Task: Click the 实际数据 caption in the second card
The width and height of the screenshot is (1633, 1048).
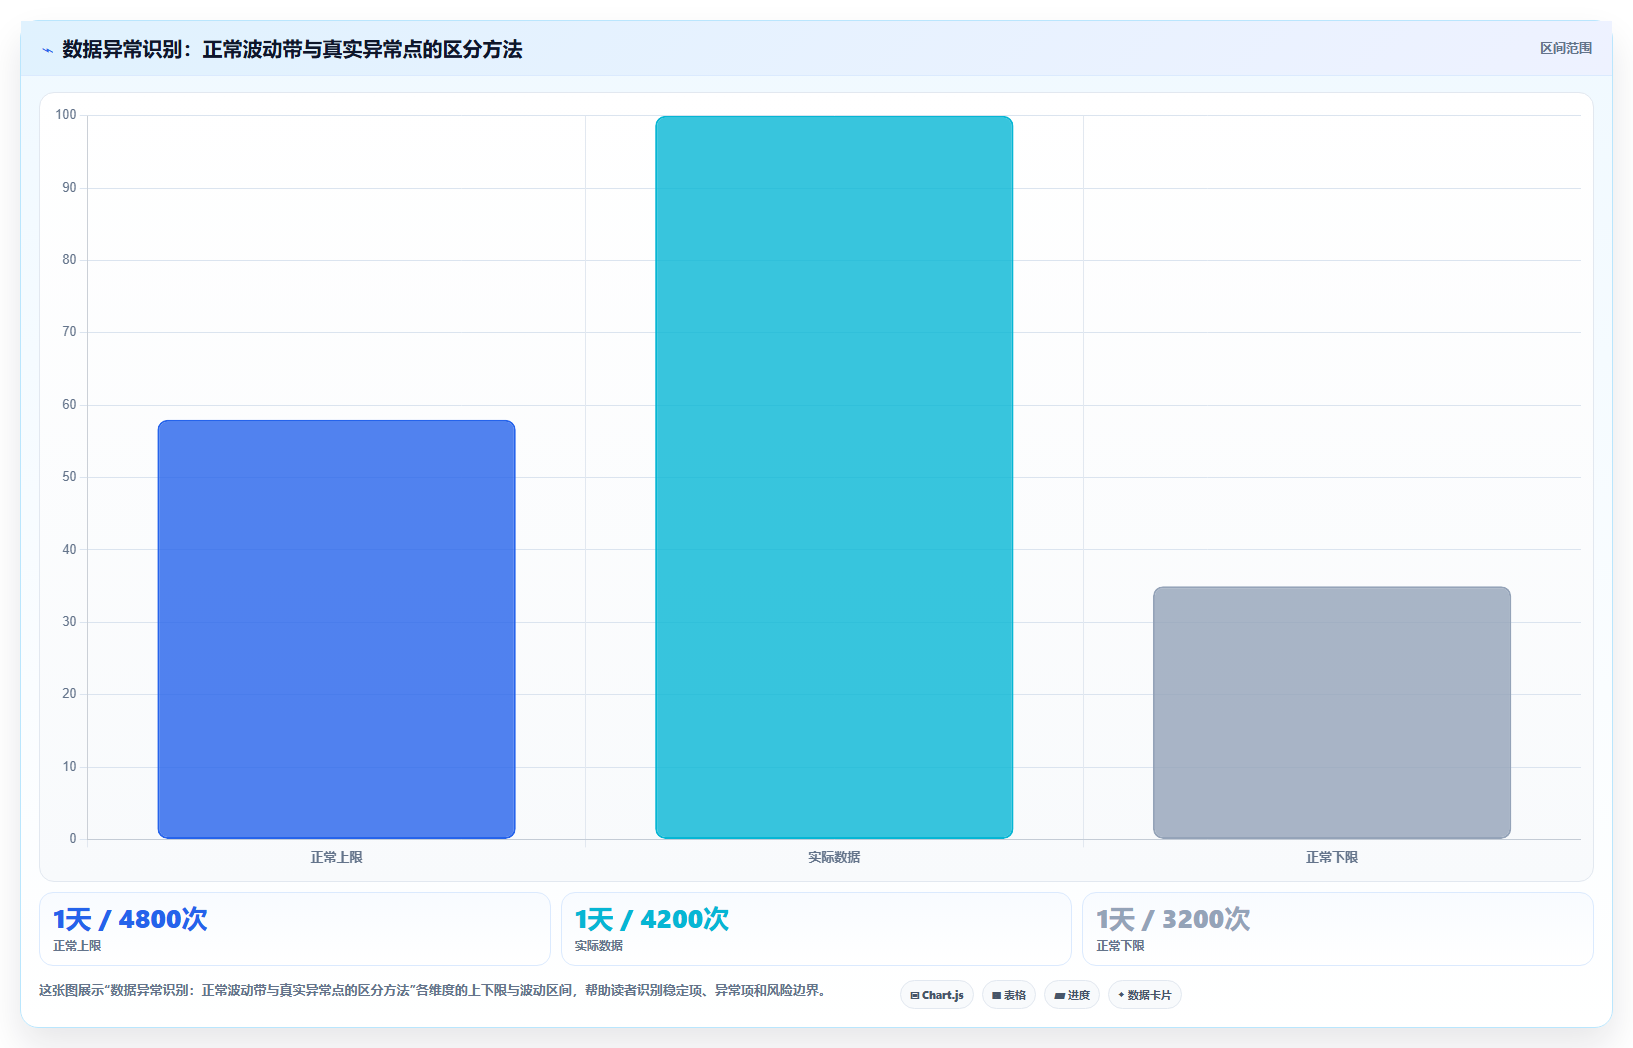Action: (599, 946)
